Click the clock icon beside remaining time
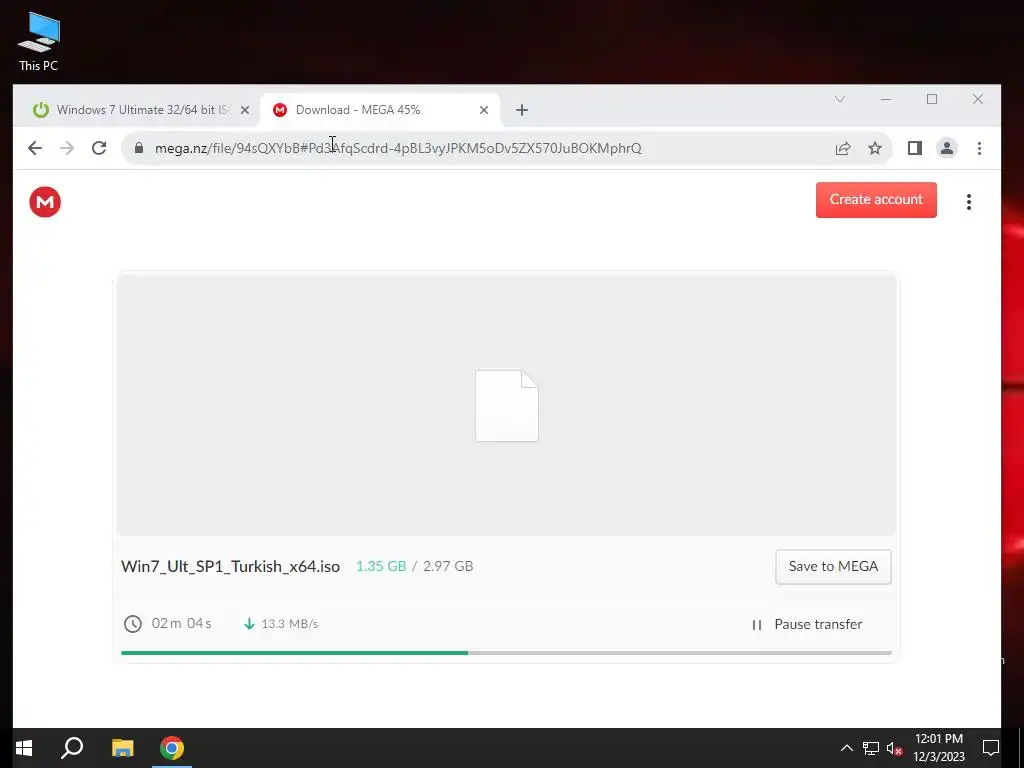This screenshot has height=768, width=1024. tap(133, 624)
